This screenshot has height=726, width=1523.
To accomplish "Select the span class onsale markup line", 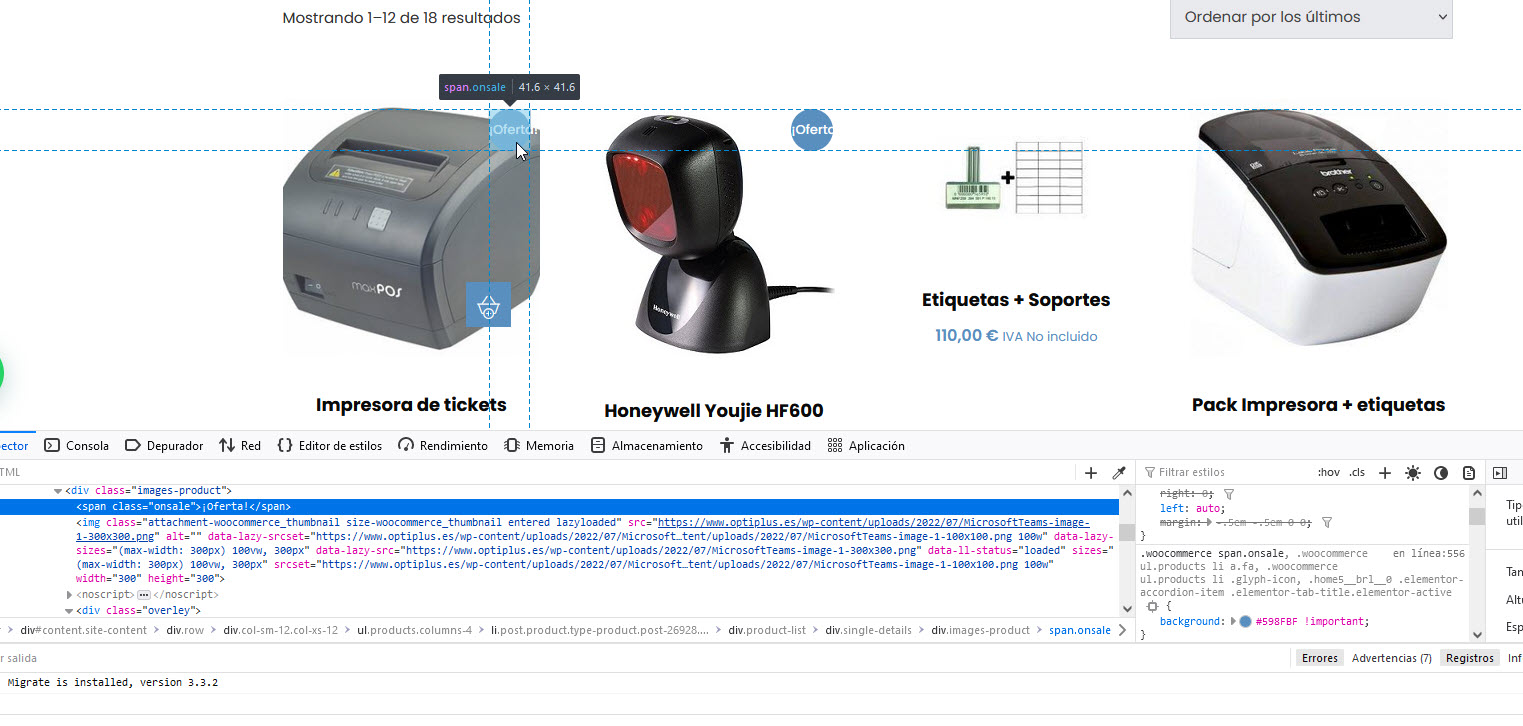I will coord(559,507).
